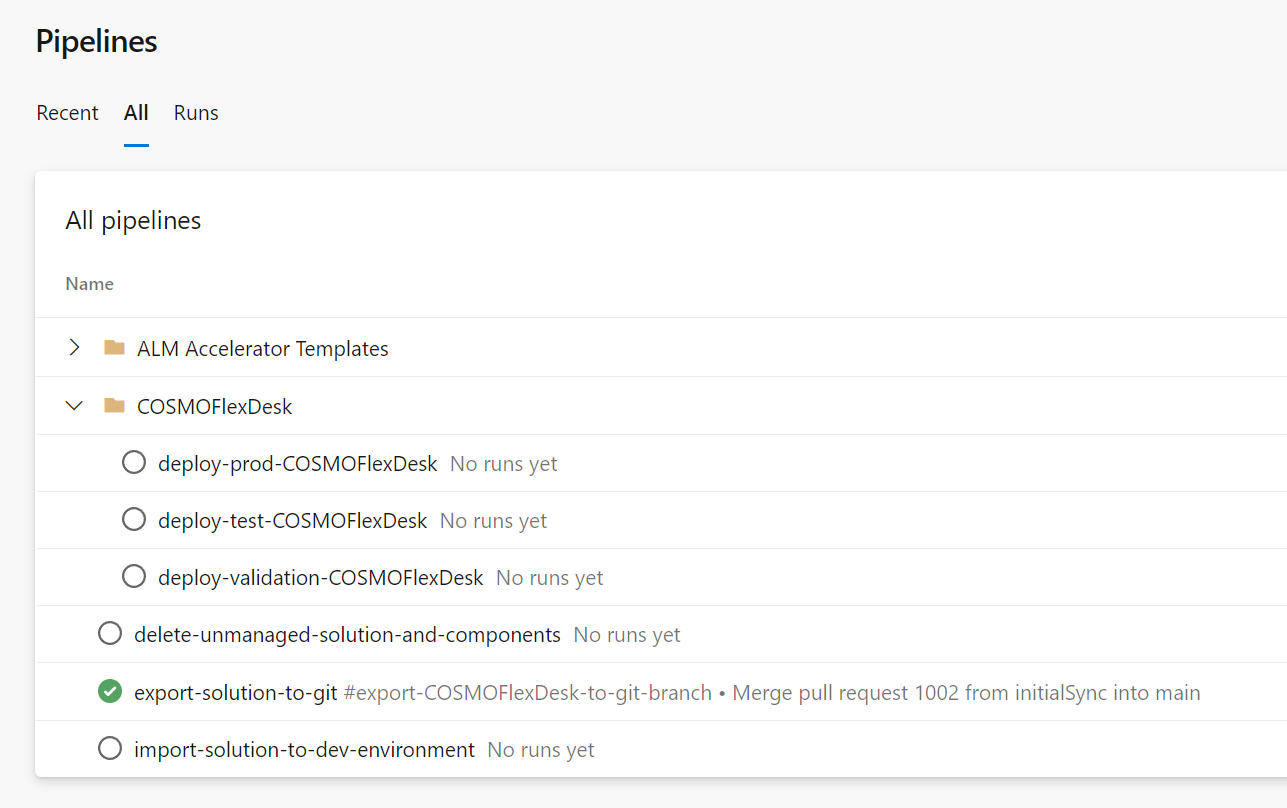
Task: Open the export-solution-to-git pipeline
Action: pos(235,691)
